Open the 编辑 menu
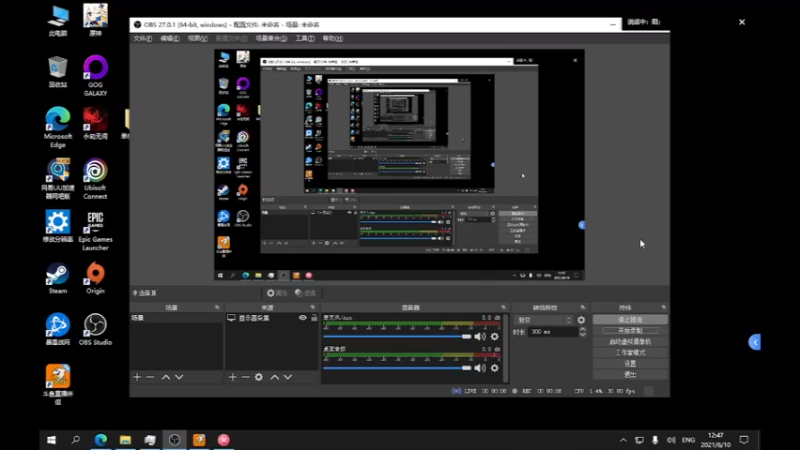The width and height of the screenshot is (800, 450). point(170,39)
